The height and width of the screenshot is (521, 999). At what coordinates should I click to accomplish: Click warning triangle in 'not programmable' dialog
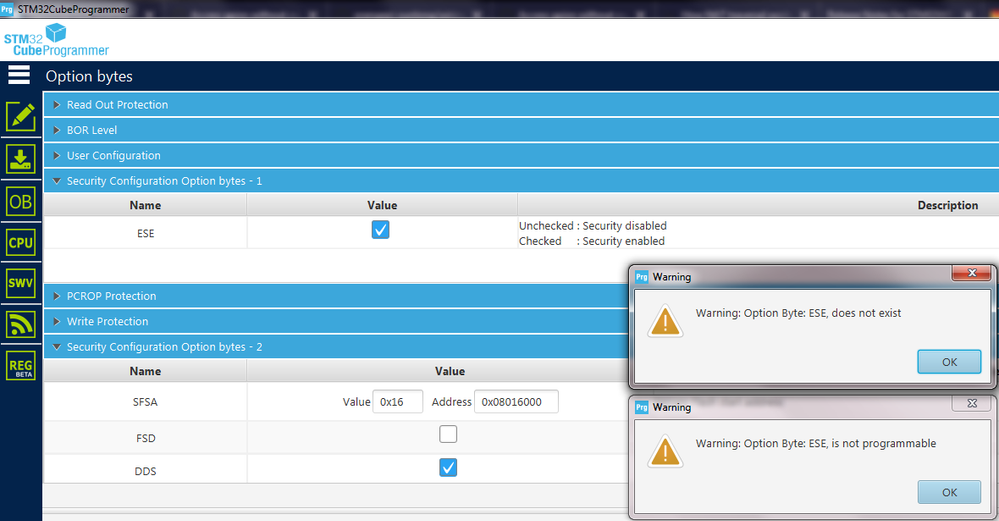tap(665, 452)
